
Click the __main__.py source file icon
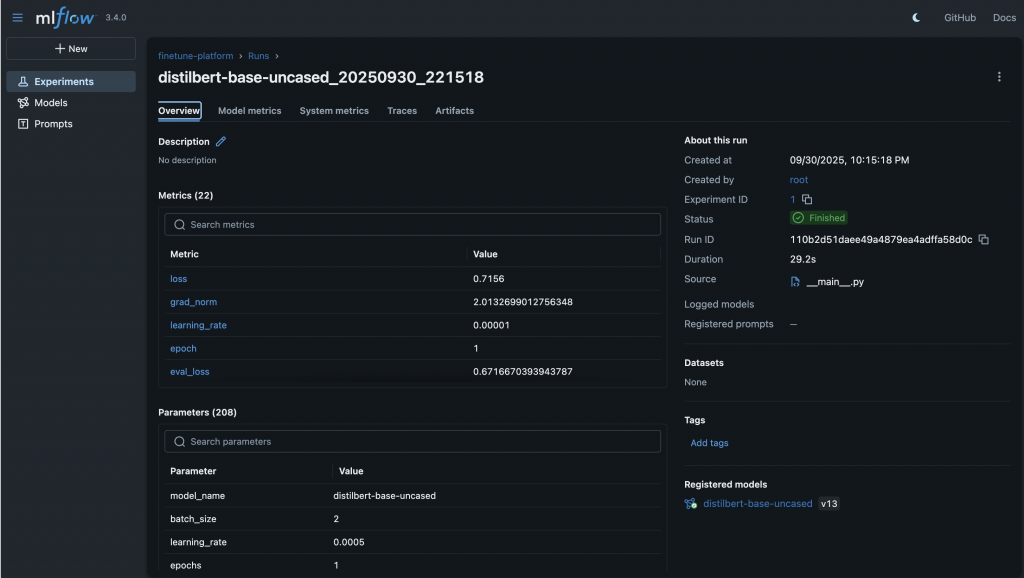(x=795, y=281)
